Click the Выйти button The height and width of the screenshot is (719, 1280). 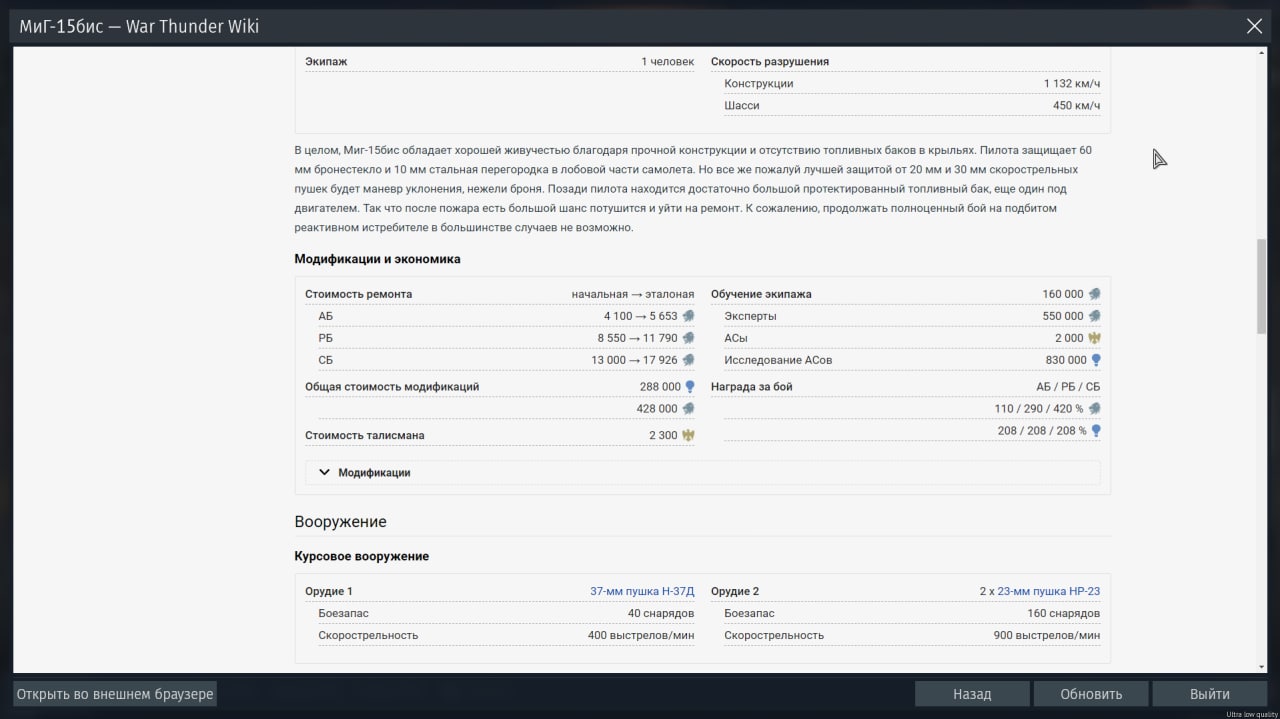[x=1210, y=694]
